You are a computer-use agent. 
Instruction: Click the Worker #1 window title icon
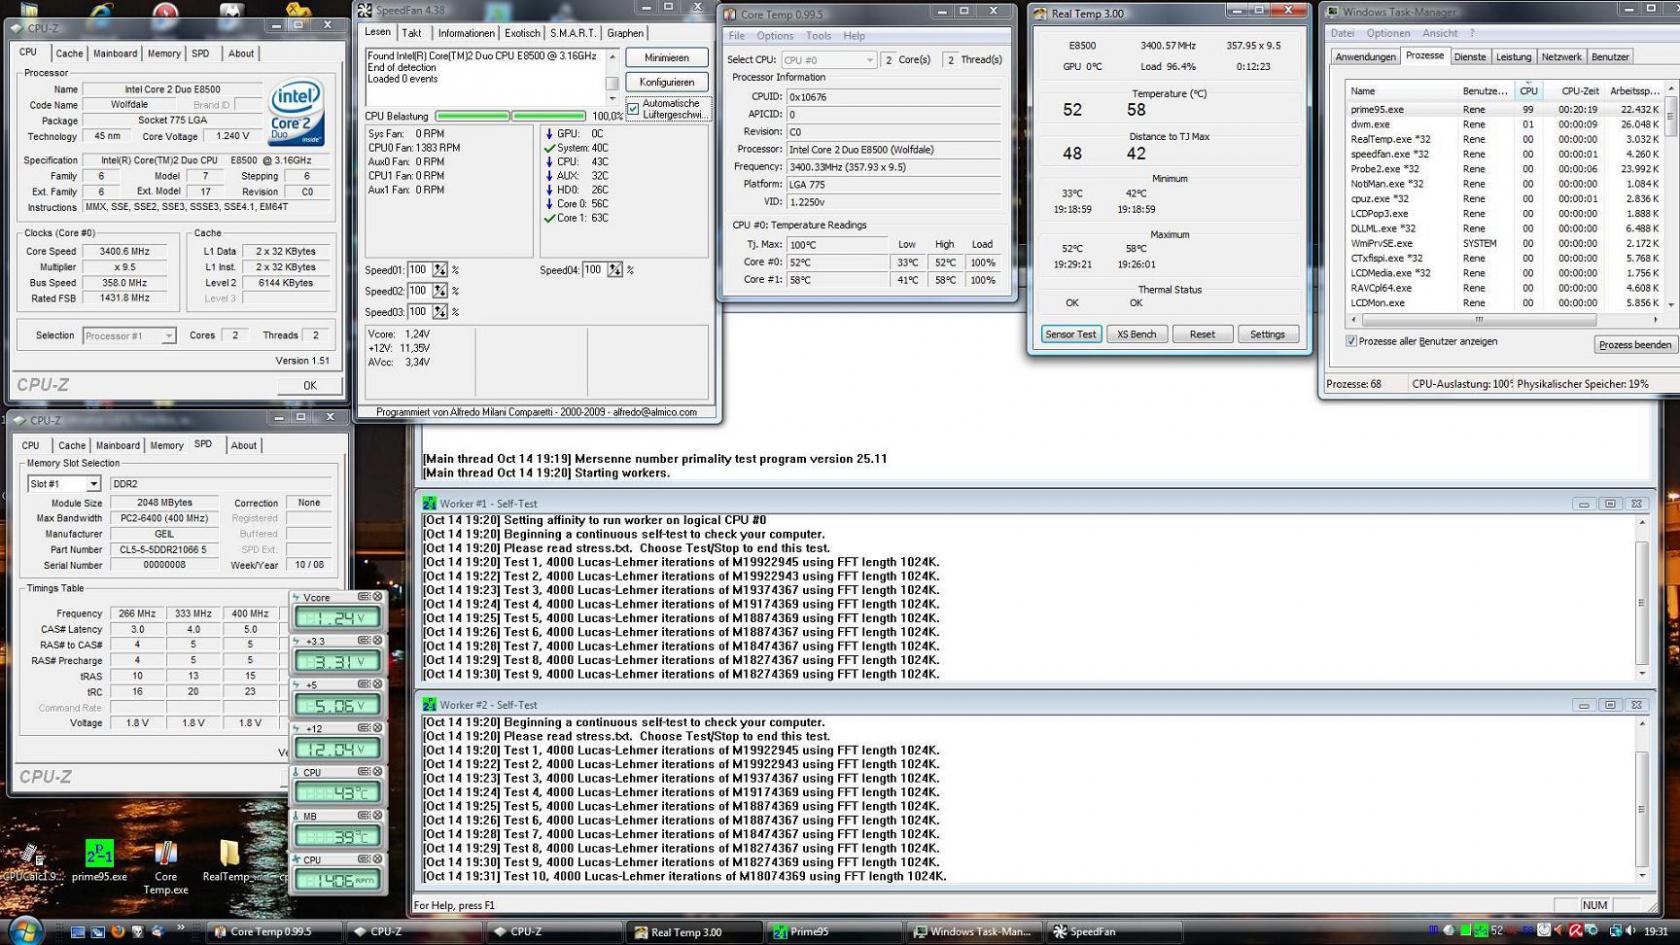429,504
